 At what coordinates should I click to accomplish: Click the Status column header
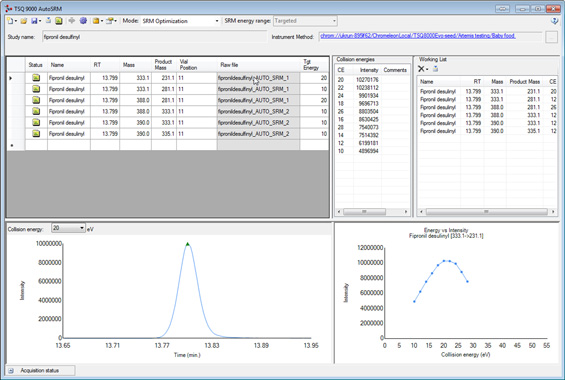(36, 65)
